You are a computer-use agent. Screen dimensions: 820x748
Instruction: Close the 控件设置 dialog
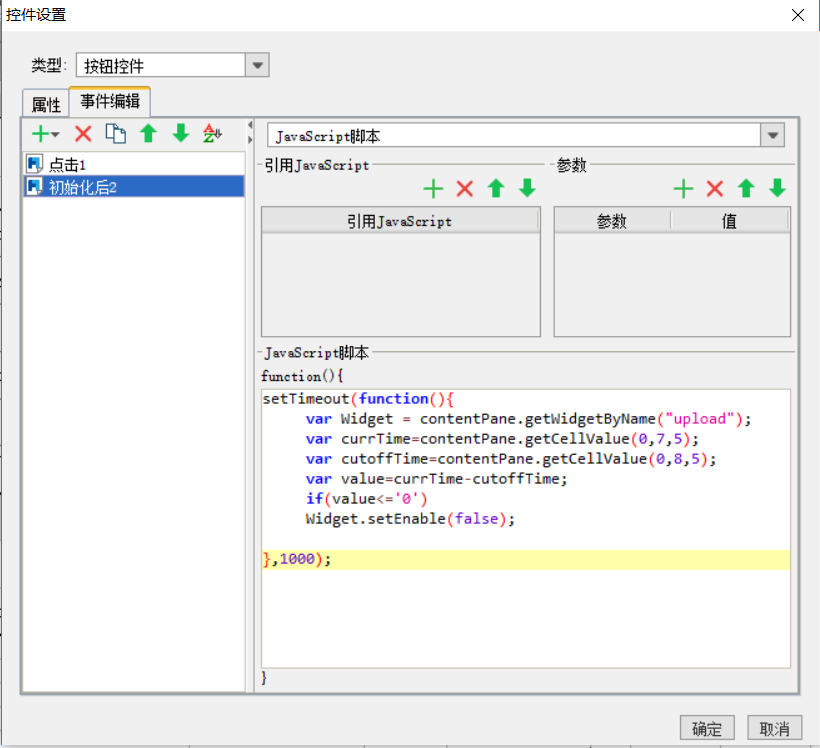click(798, 15)
